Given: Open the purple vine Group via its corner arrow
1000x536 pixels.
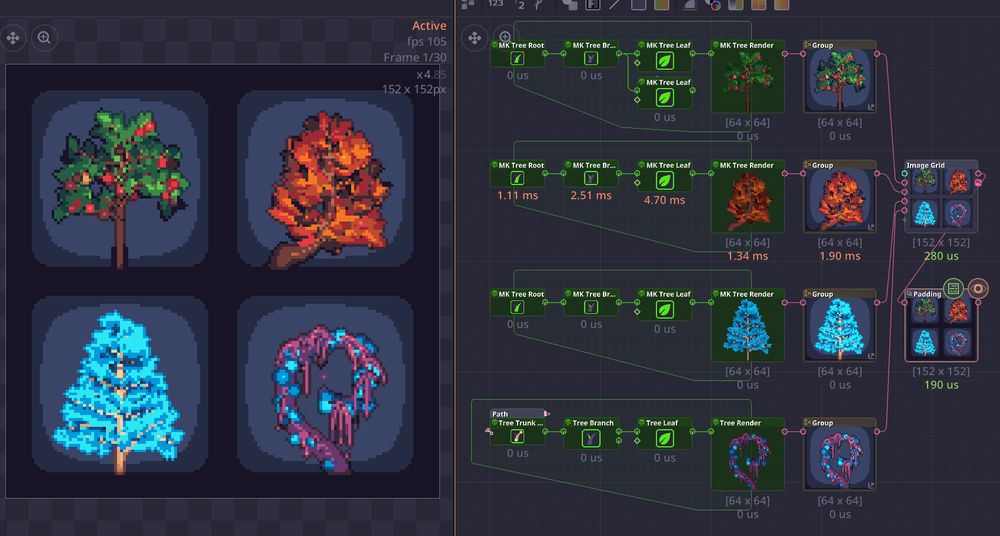Looking at the screenshot, I should [871, 486].
